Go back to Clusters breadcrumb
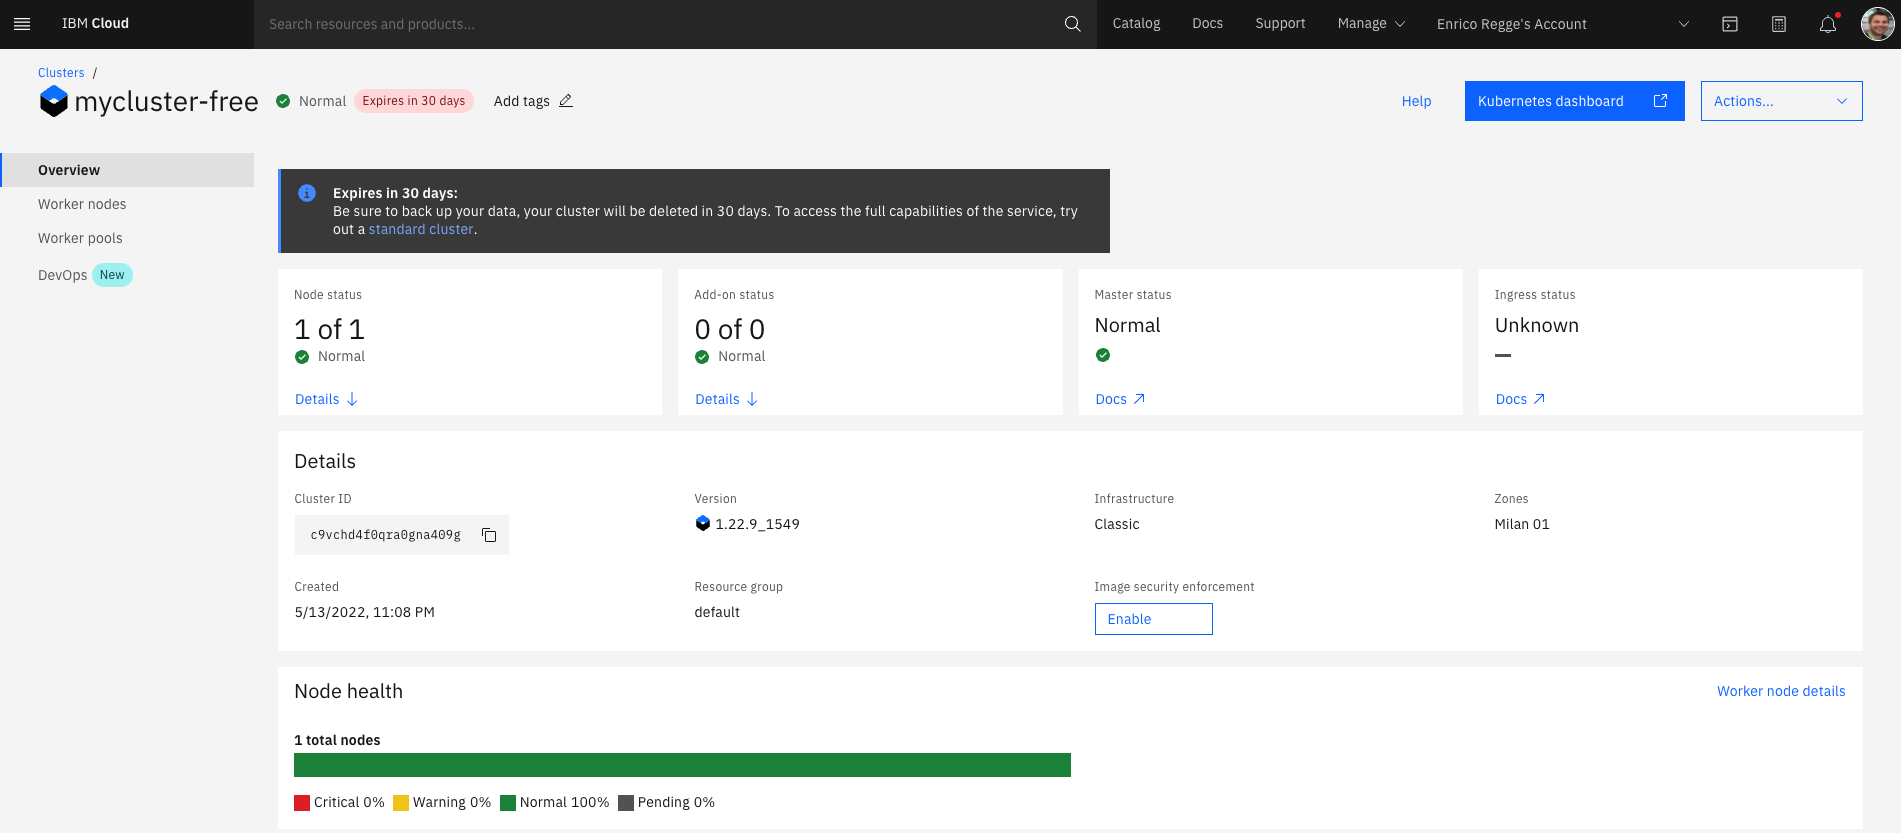 coord(61,73)
